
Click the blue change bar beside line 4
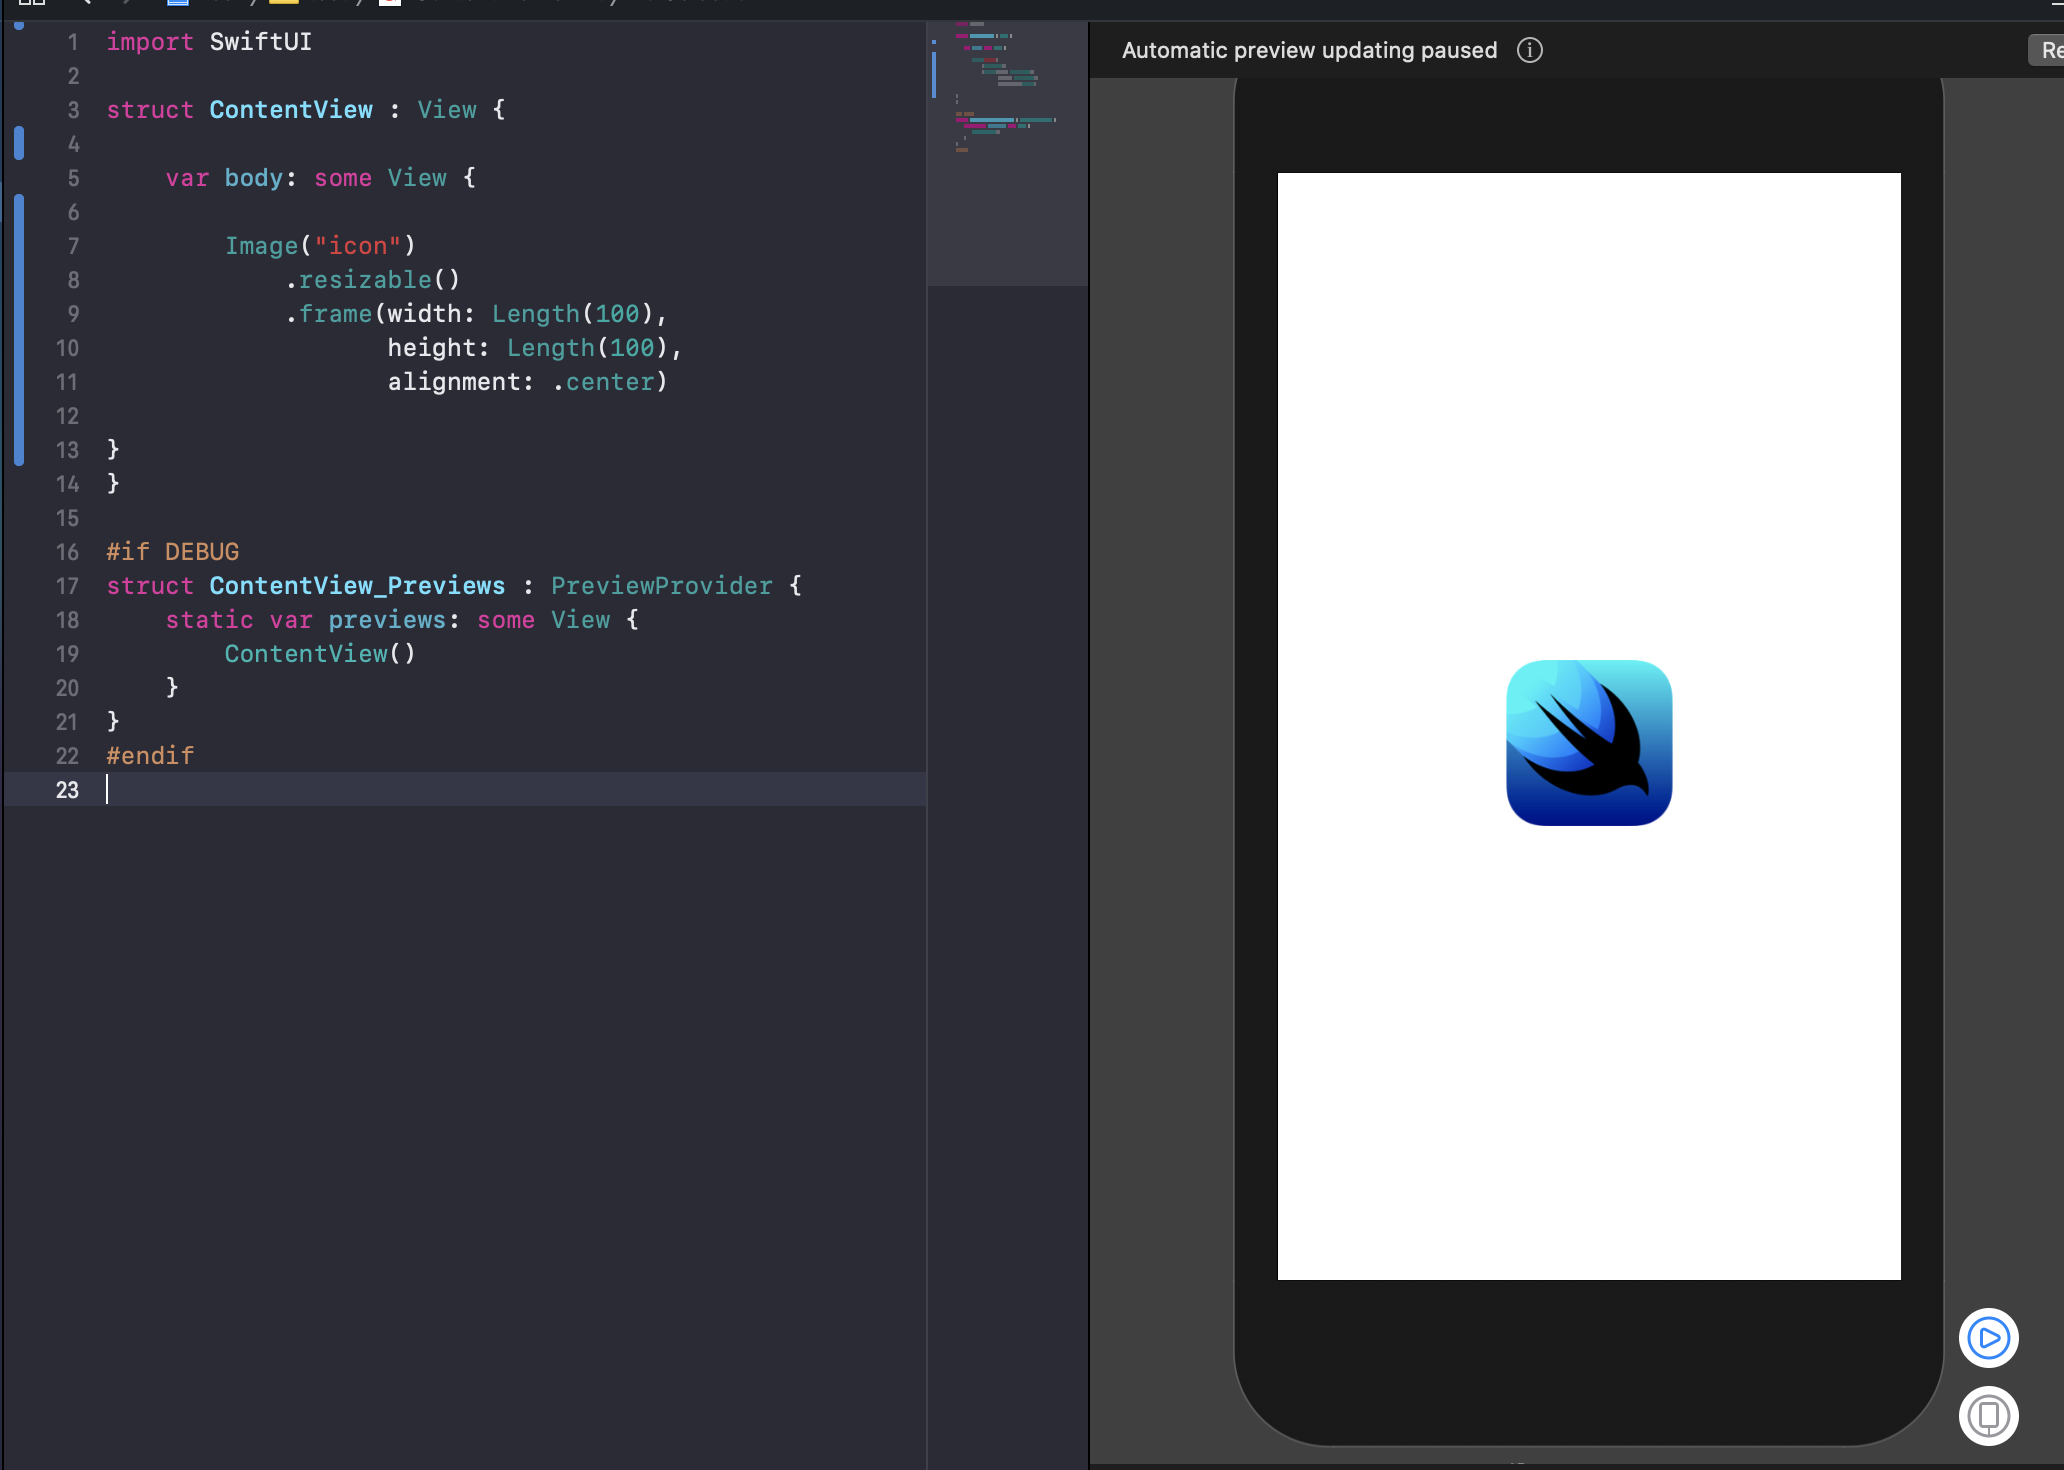[x=19, y=143]
